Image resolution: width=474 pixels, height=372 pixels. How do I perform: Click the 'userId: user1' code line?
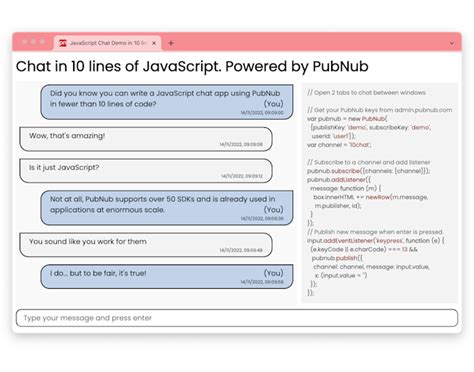[334, 136]
